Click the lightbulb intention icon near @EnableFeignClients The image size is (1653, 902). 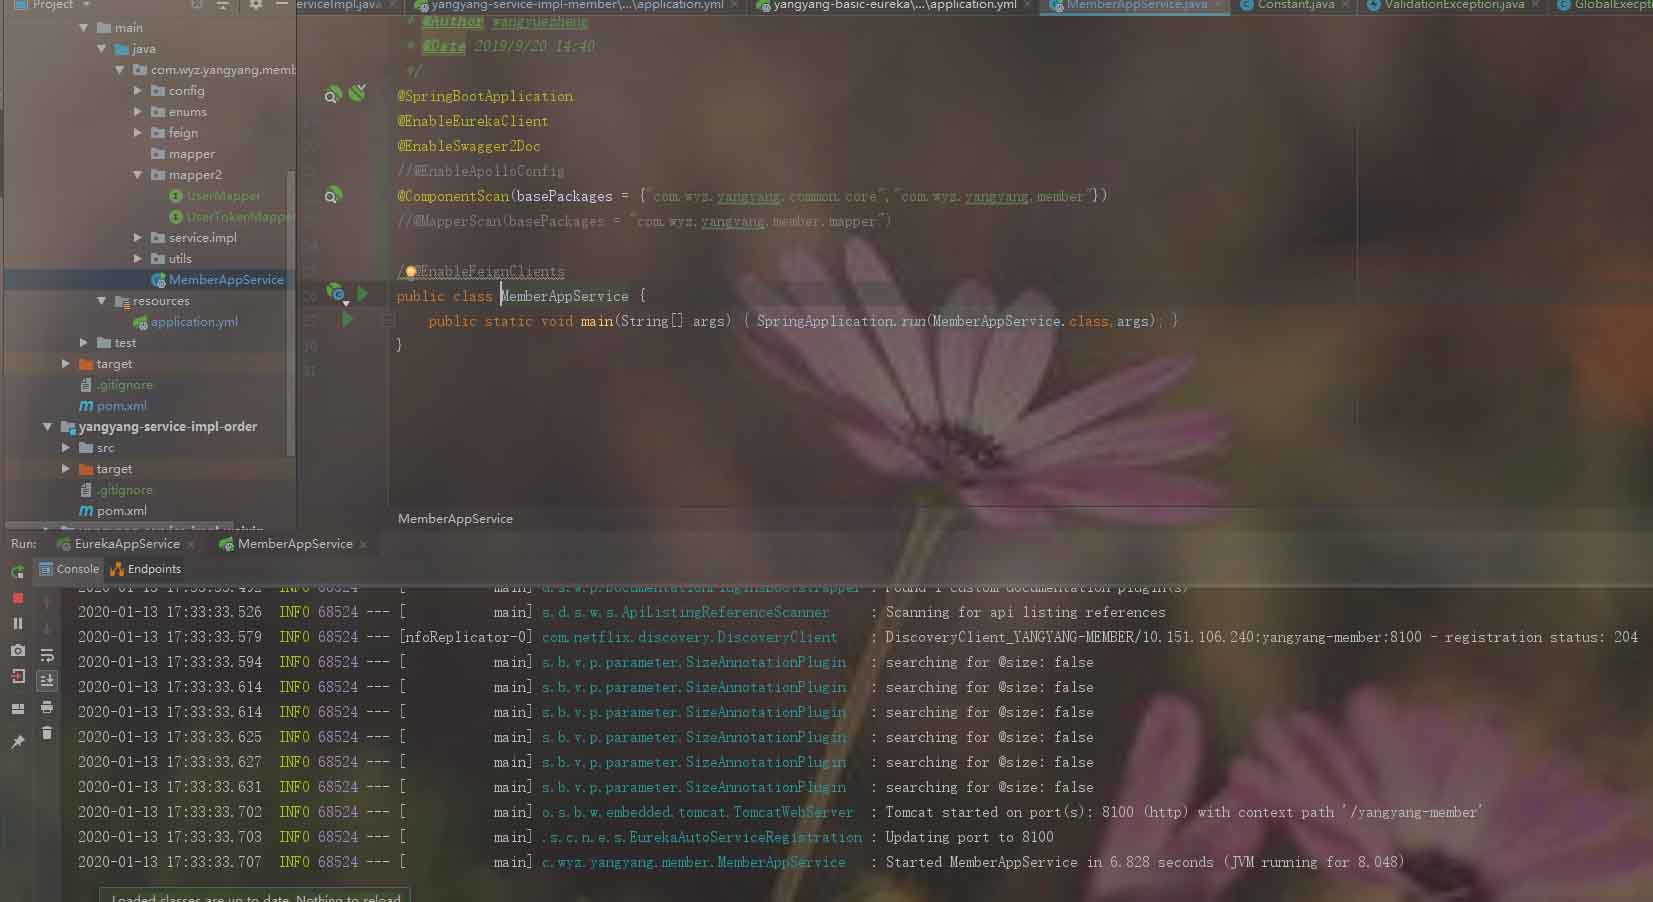410,271
